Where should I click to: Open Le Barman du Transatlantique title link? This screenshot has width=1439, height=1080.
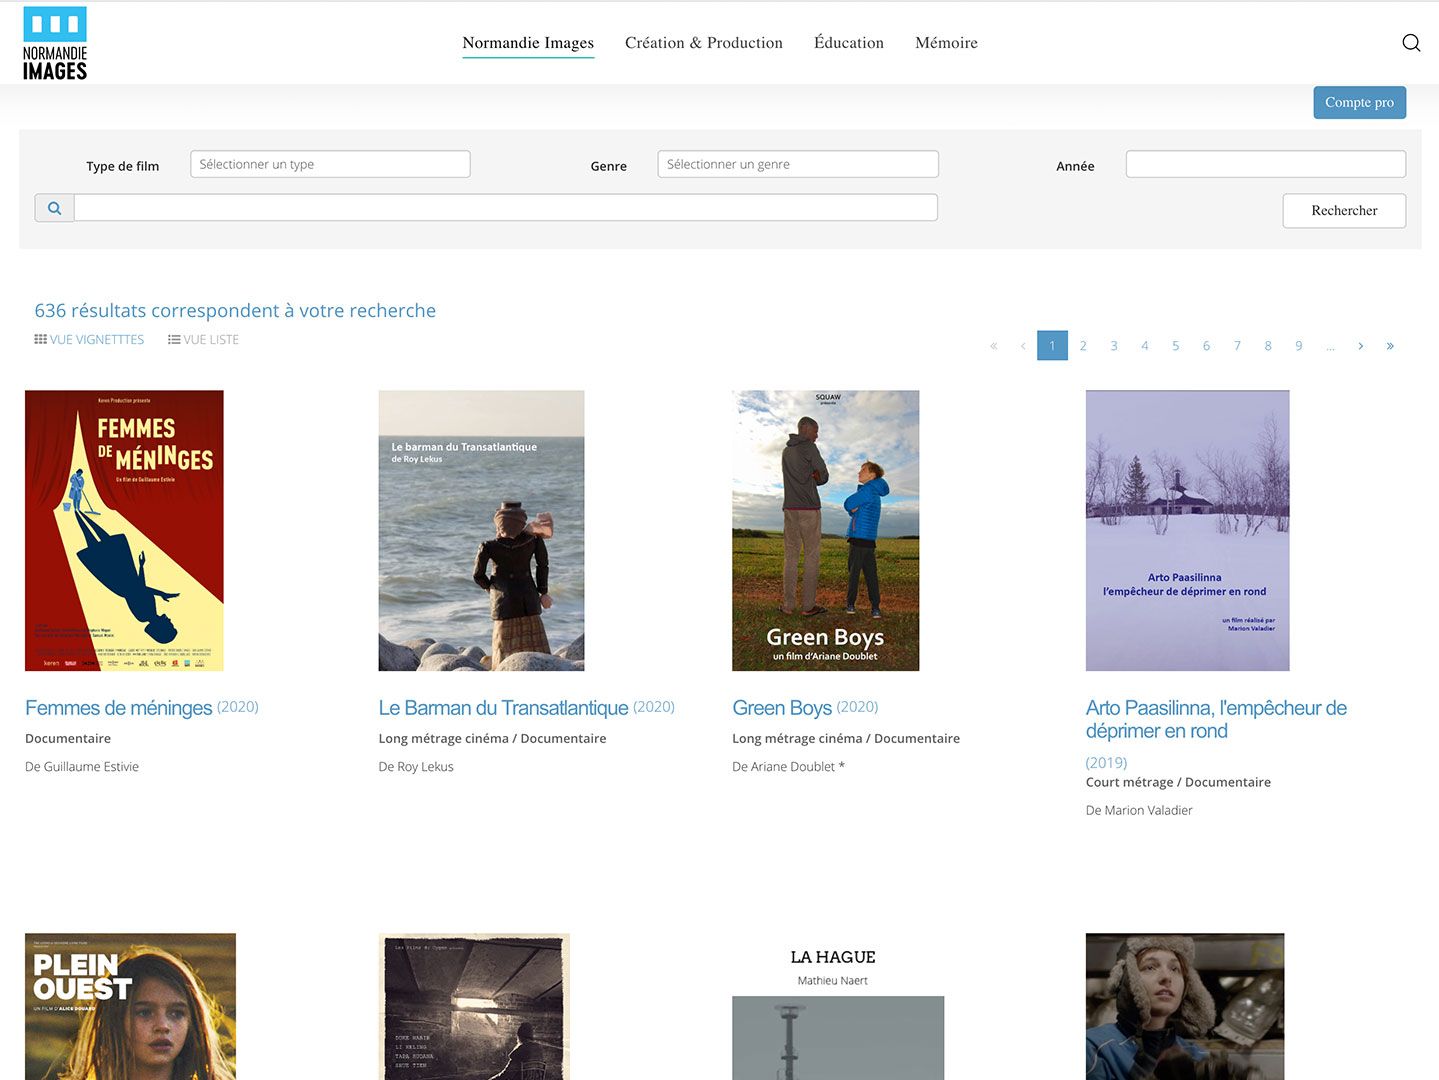point(503,708)
